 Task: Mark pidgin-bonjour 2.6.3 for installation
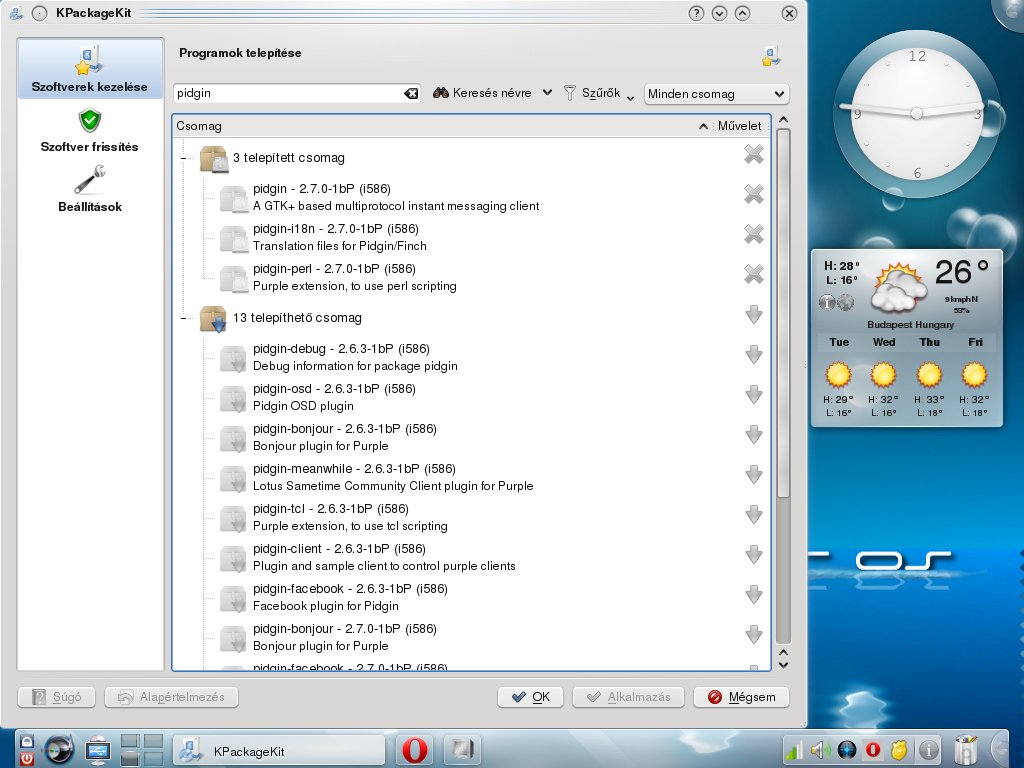click(x=754, y=434)
